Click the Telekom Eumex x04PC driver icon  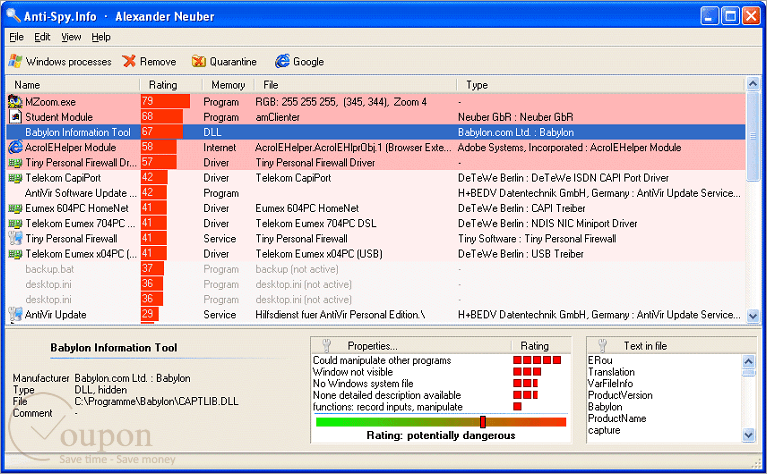[x=15, y=254]
